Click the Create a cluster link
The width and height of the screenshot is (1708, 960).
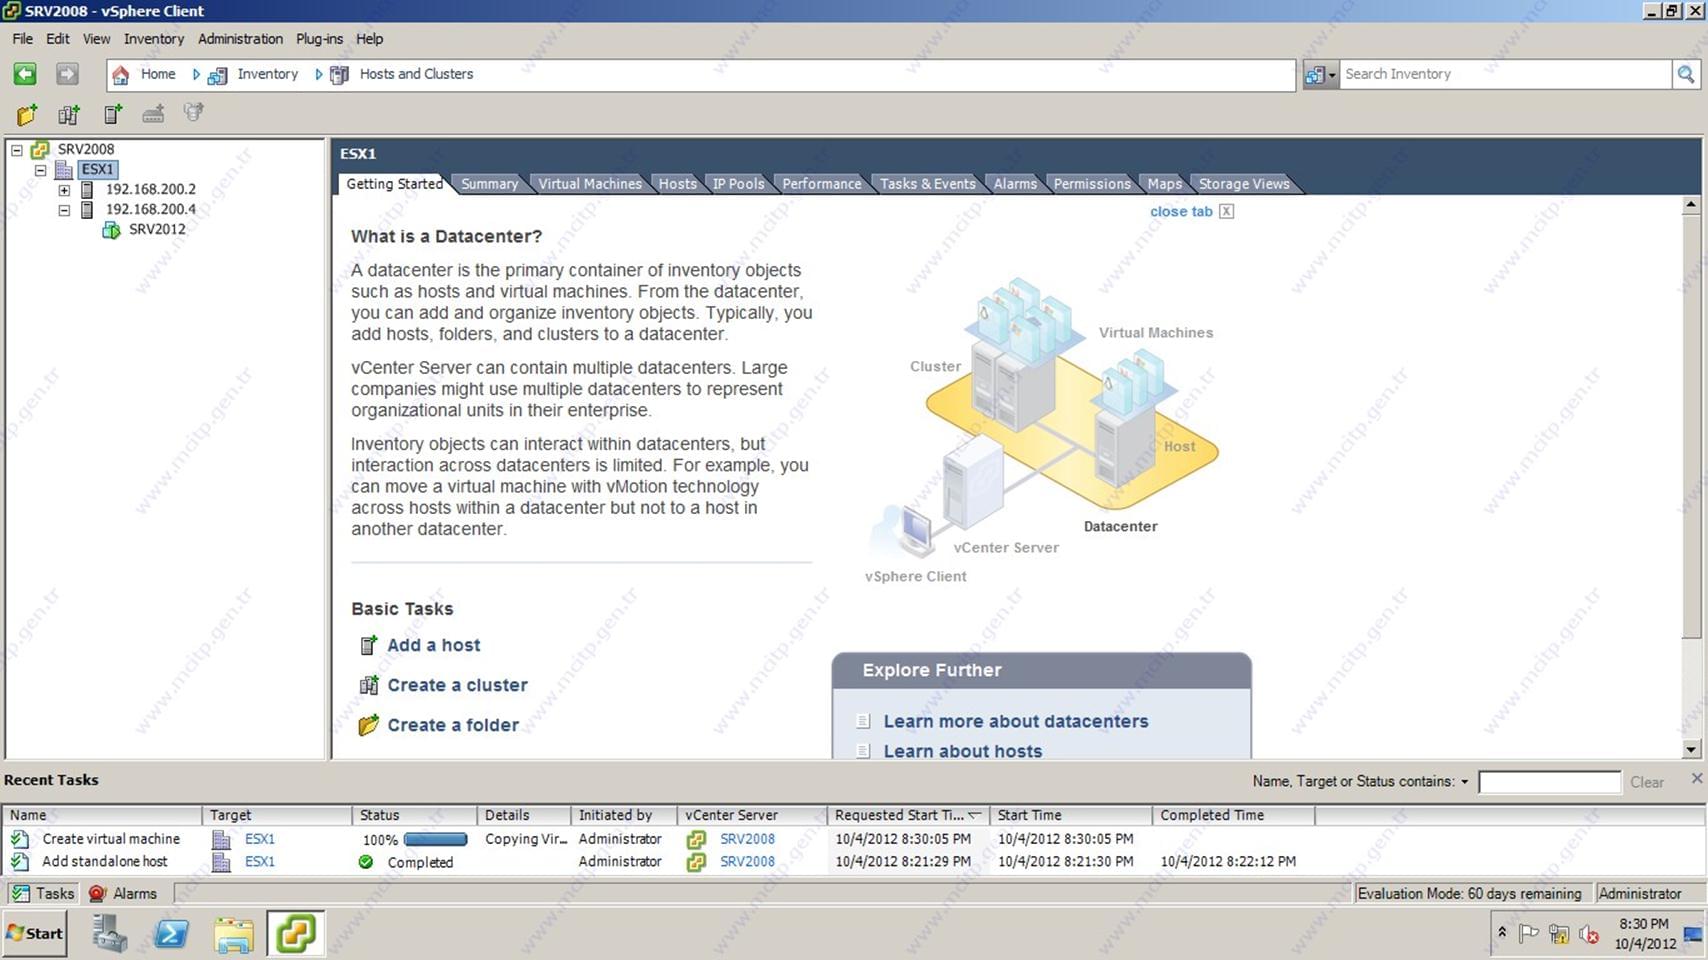click(x=457, y=685)
